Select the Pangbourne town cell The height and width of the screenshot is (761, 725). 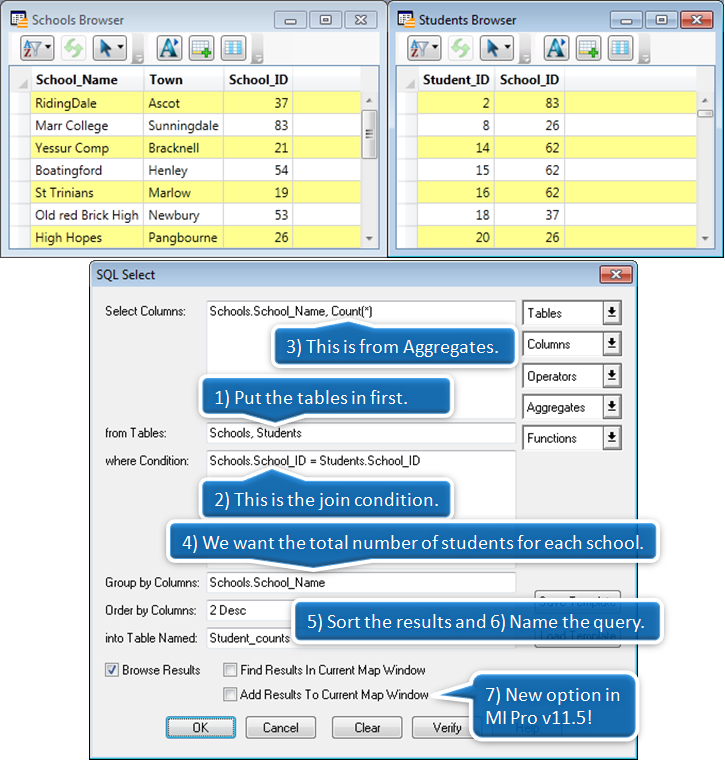183,237
